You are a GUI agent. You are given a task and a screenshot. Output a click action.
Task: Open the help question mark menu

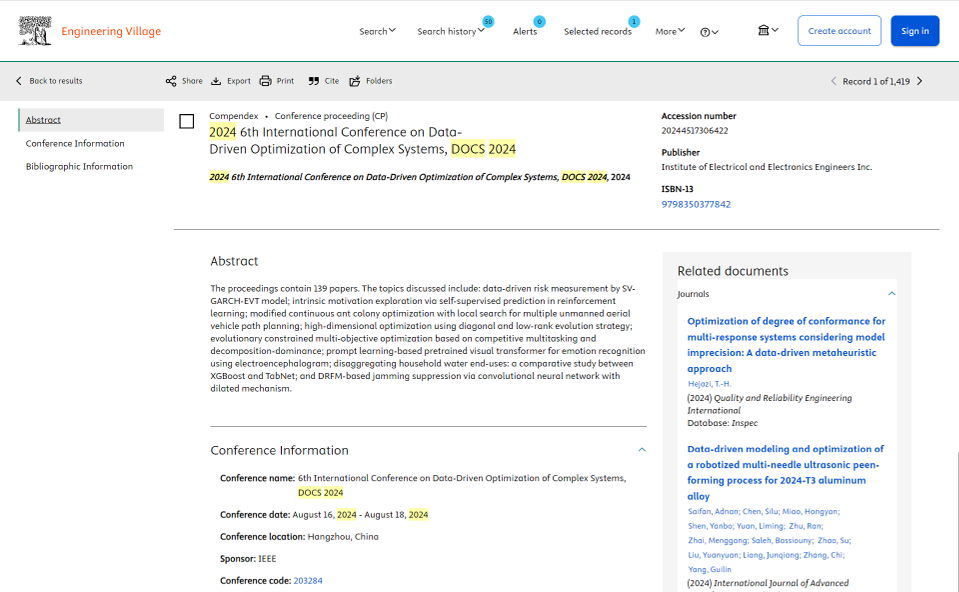(x=709, y=32)
